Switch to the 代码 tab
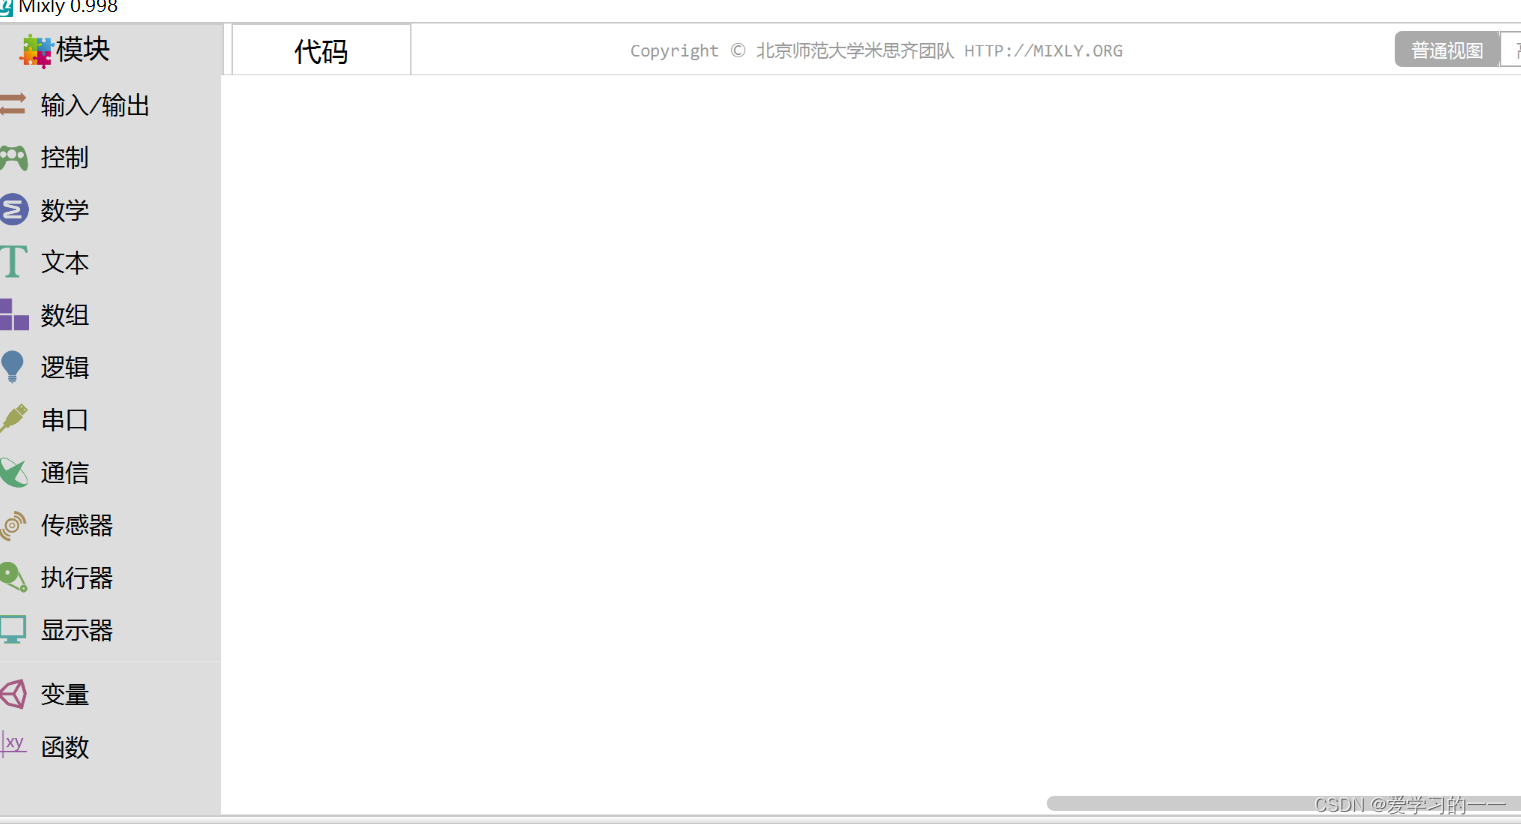The height and width of the screenshot is (824, 1521). pyautogui.click(x=320, y=49)
